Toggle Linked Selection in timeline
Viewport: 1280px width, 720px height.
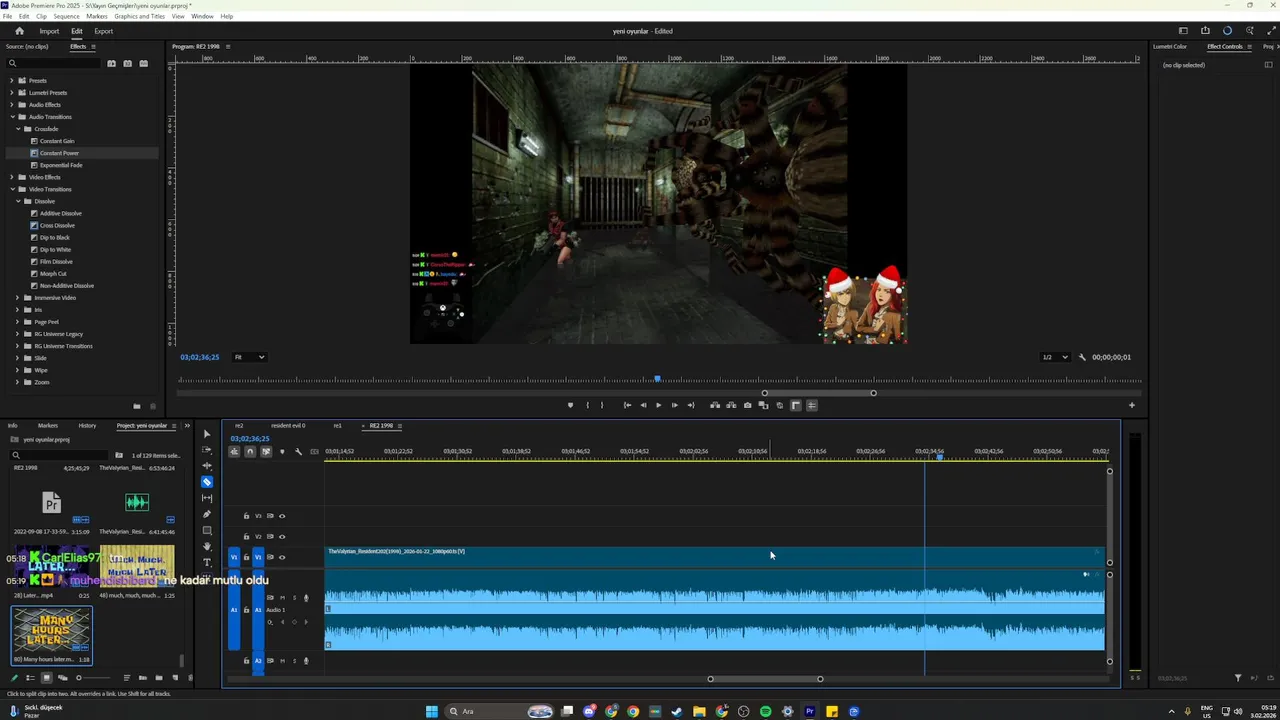coord(266,452)
